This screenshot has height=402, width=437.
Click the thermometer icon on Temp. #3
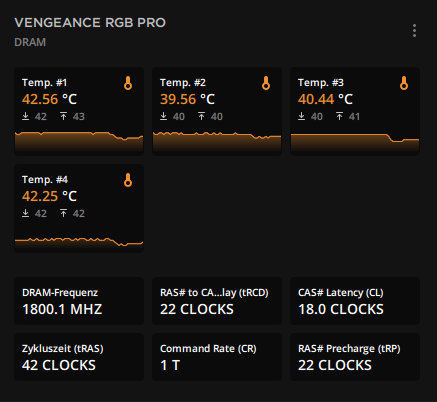coord(404,83)
